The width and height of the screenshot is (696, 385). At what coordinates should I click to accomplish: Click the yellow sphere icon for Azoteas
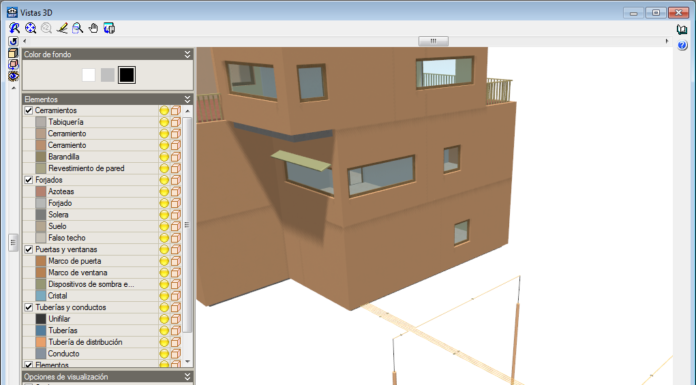pyautogui.click(x=164, y=191)
